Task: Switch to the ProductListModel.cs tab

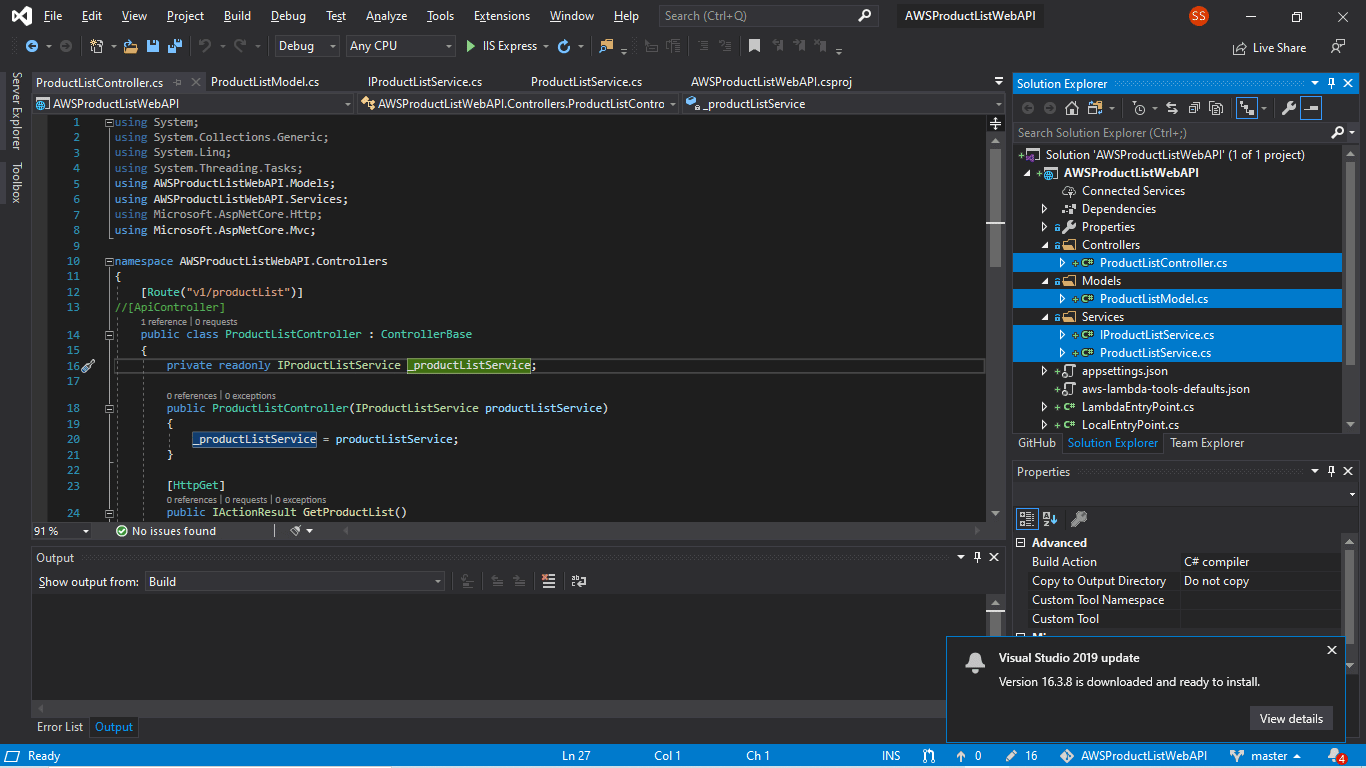Action: (265, 81)
